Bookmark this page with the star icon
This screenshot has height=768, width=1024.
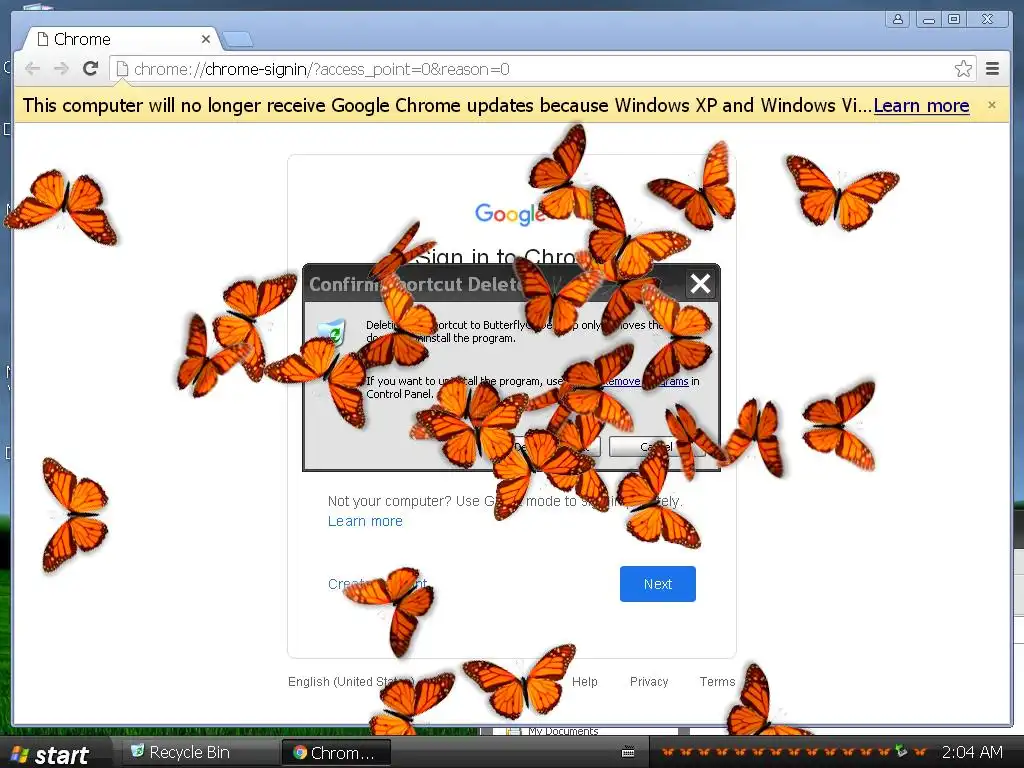[x=963, y=69]
